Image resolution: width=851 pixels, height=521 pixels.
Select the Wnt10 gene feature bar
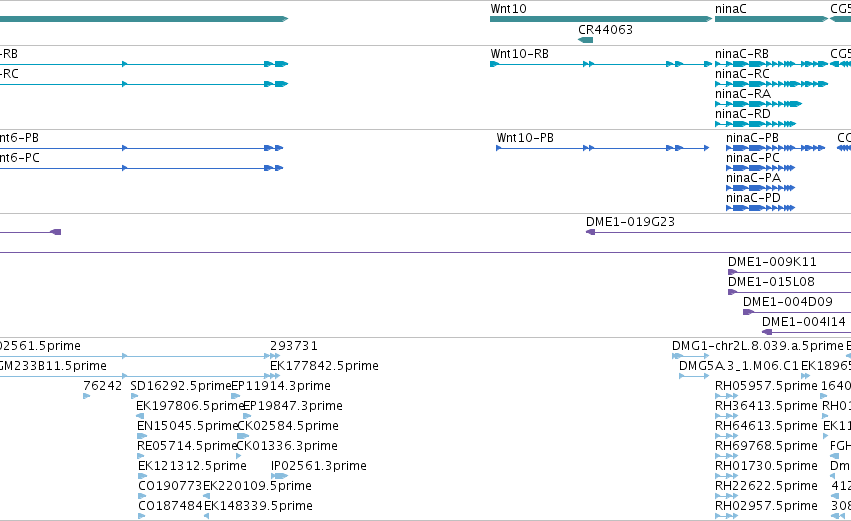pos(601,19)
